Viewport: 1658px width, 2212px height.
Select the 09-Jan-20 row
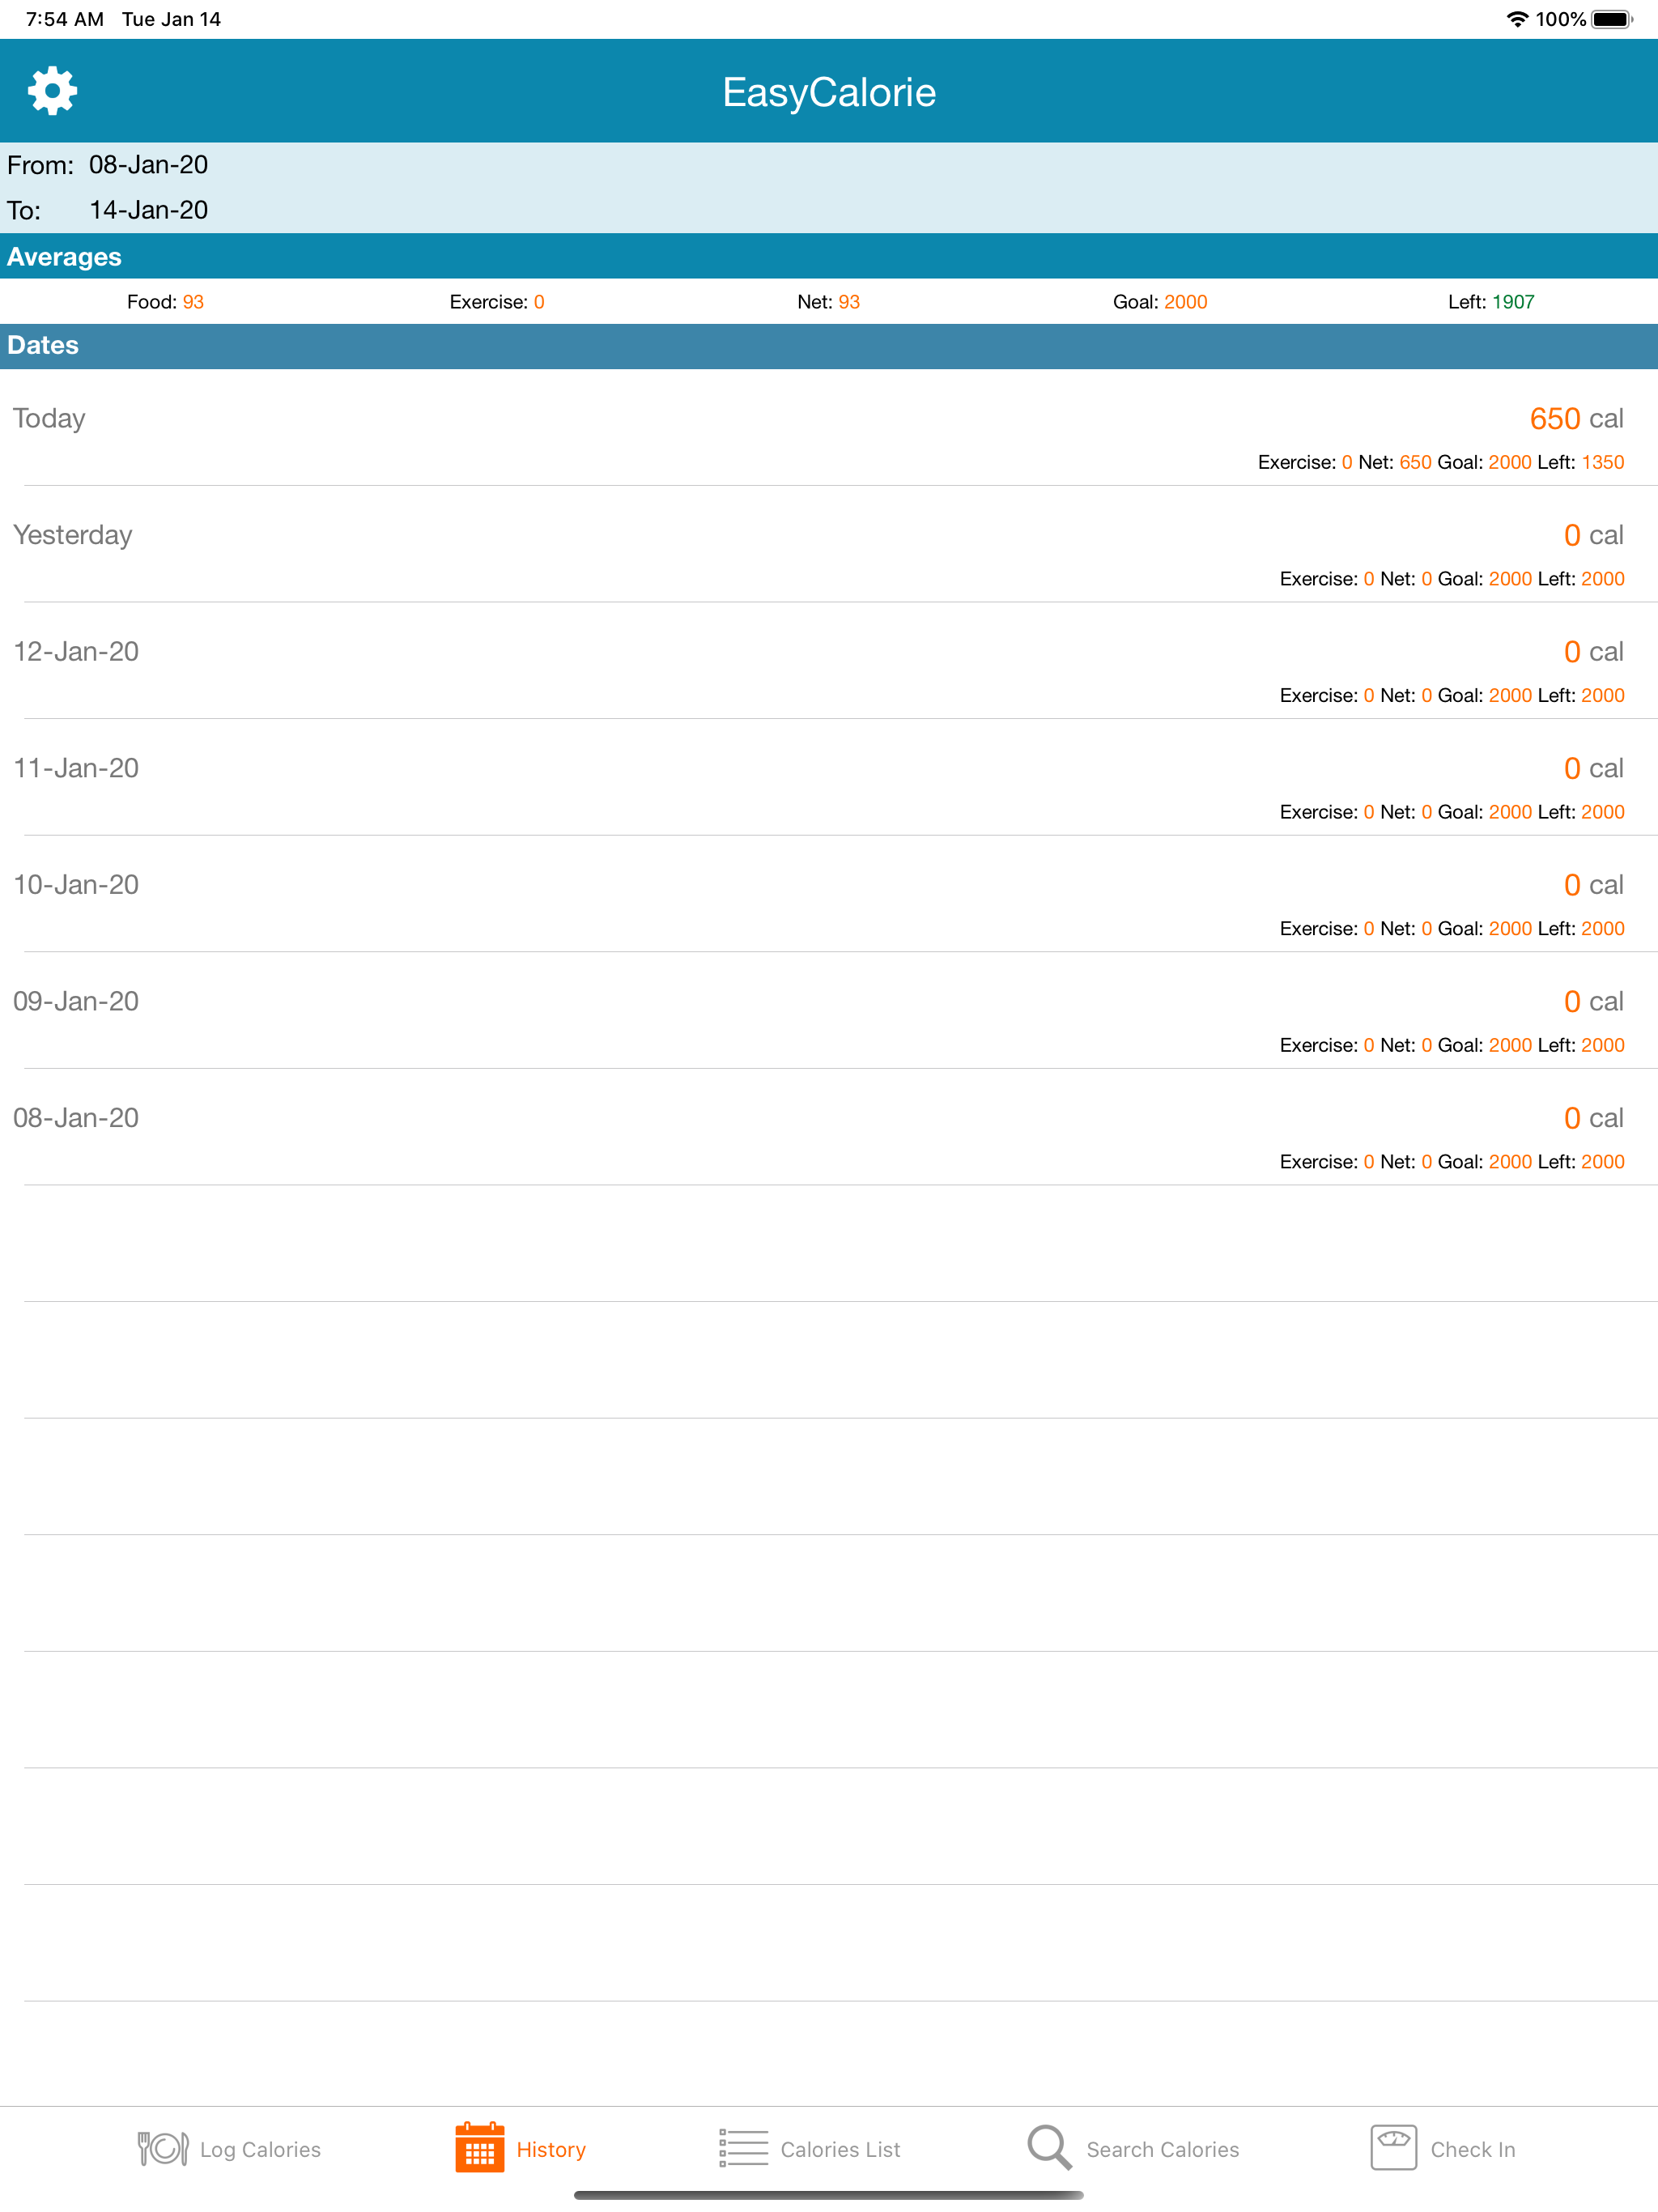(829, 1010)
